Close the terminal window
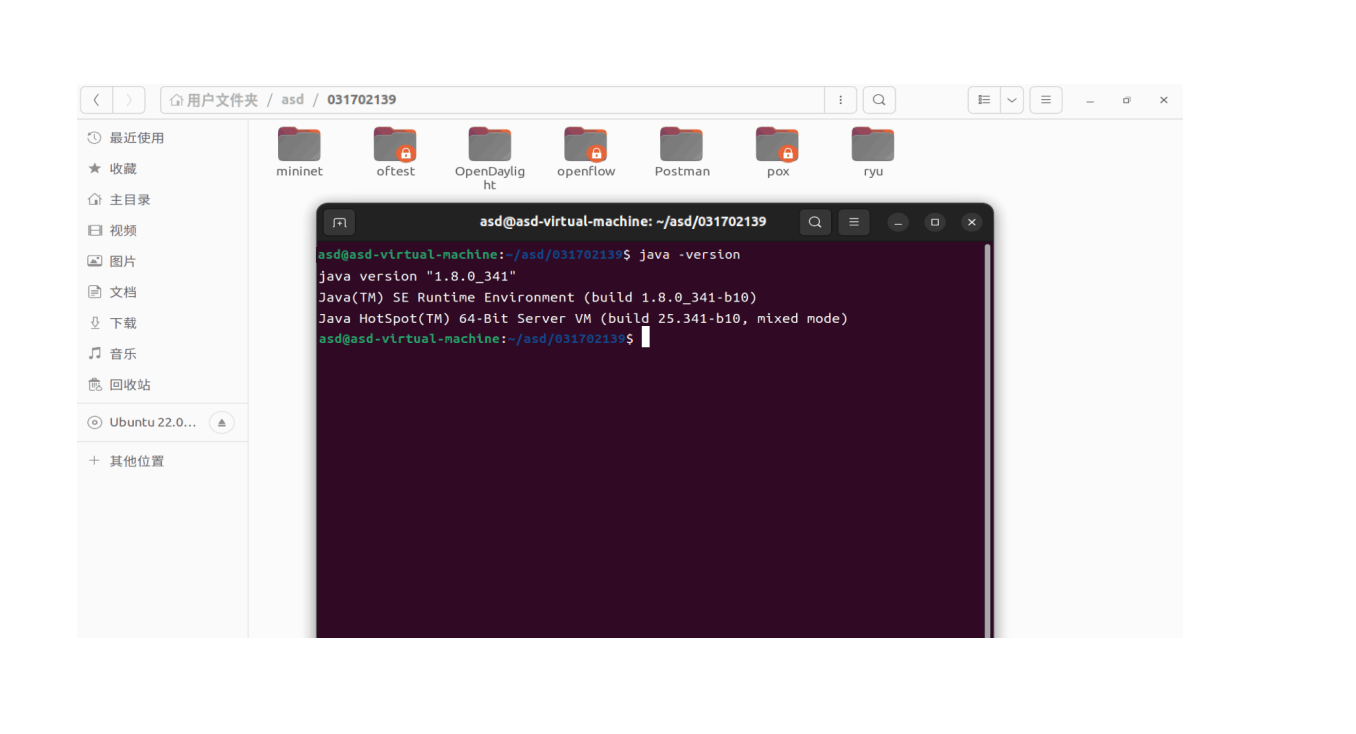Screen dimensions: 1356x734 coord(971,222)
